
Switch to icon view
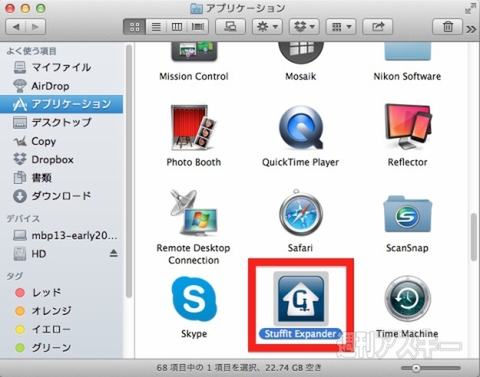pyautogui.click(x=134, y=27)
